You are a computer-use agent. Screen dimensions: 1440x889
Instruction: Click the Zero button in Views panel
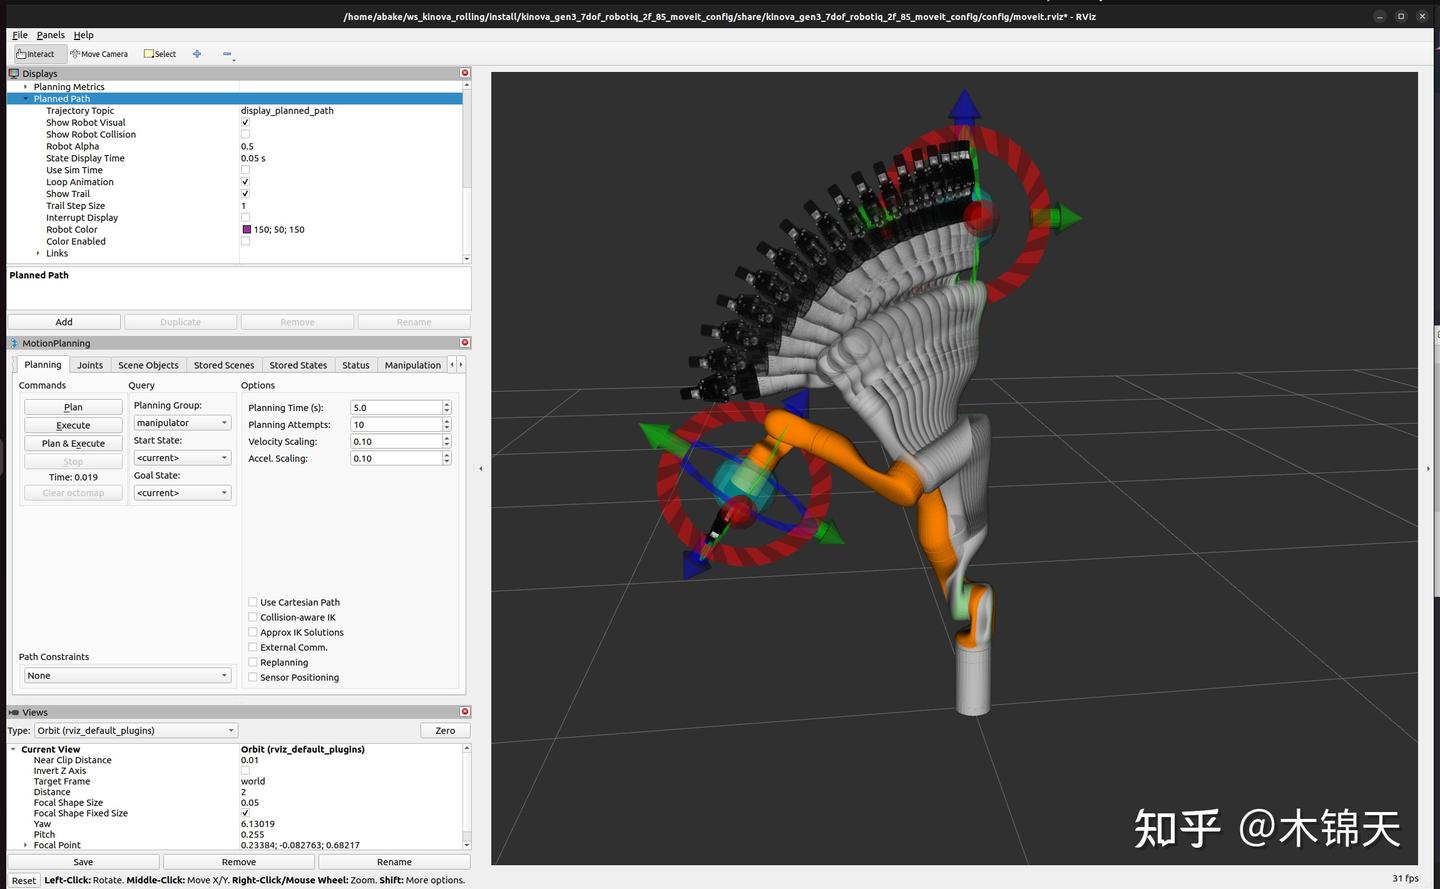click(x=444, y=730)
